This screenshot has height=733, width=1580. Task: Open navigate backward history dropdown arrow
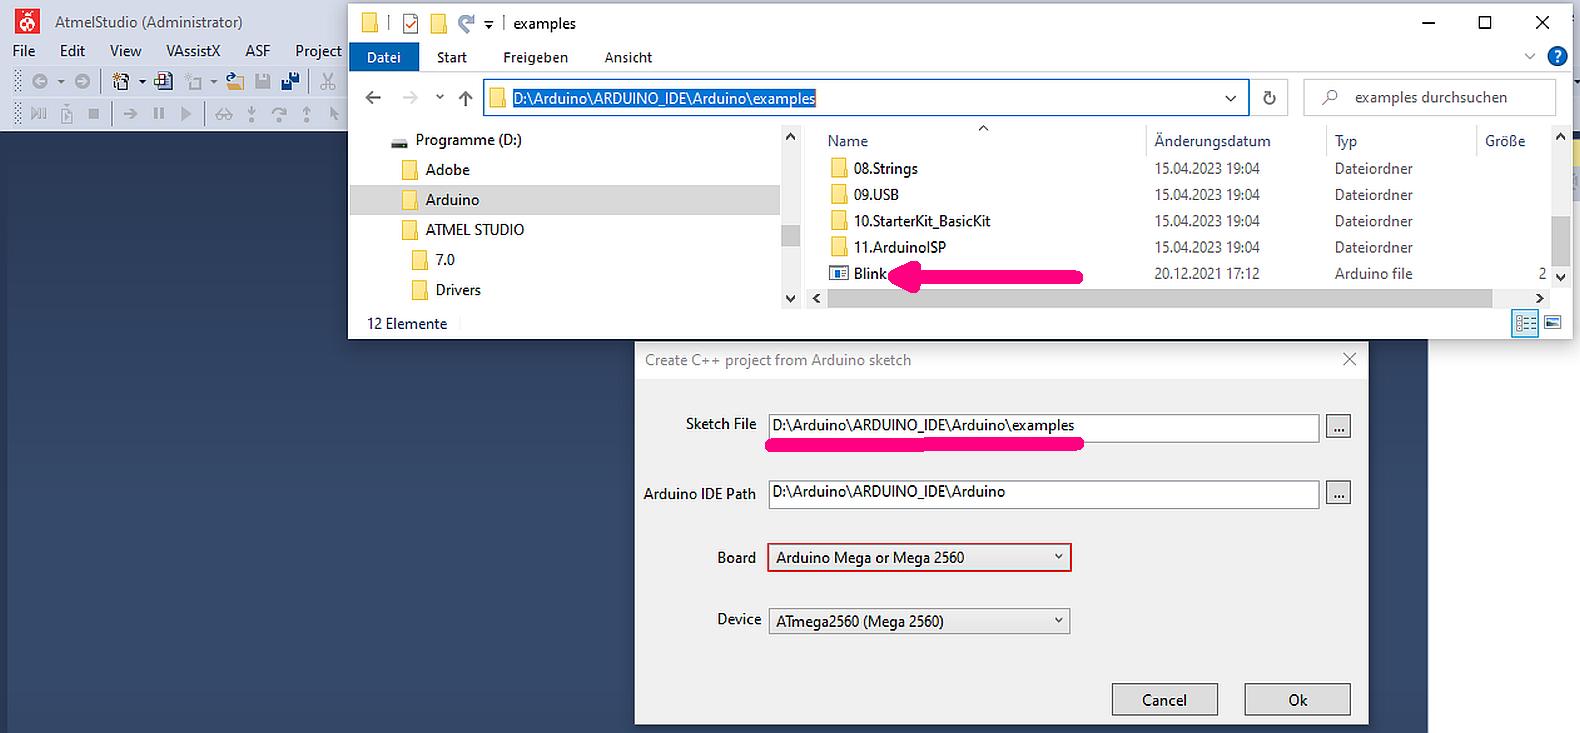(61, 82)
